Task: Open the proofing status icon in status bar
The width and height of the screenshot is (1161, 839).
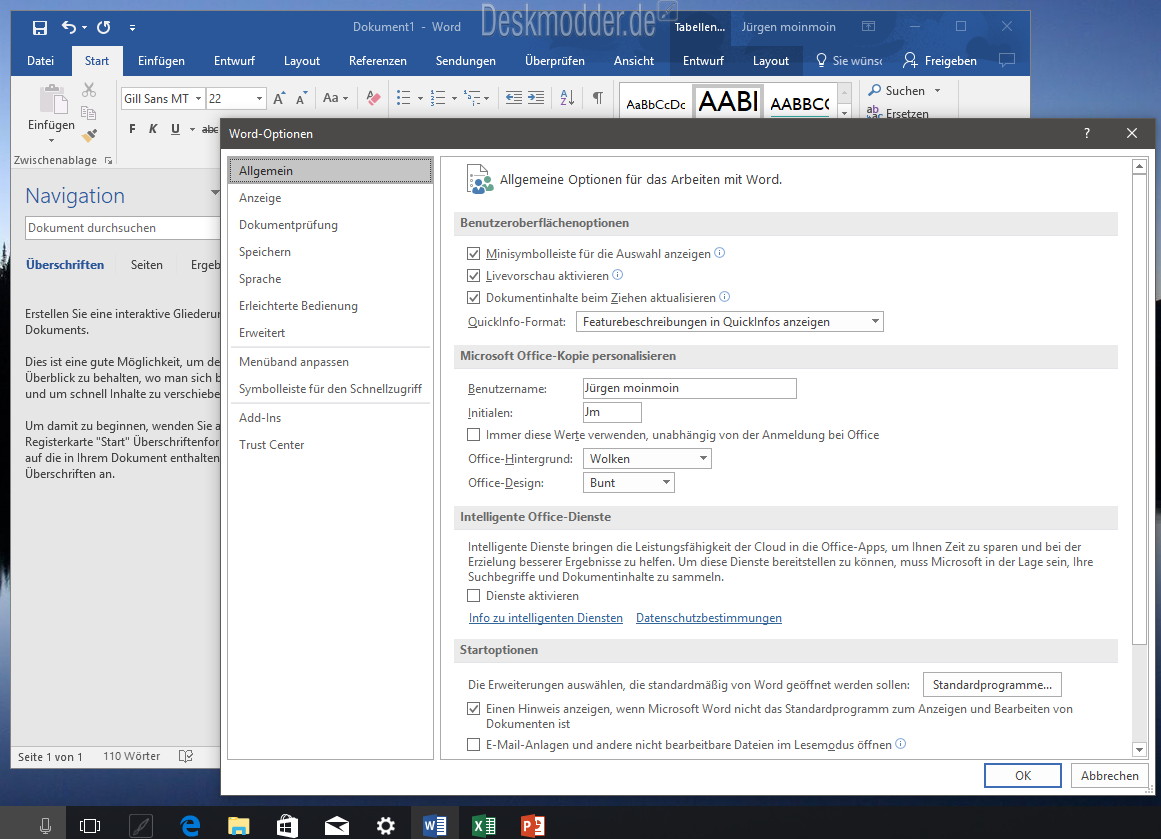Action: pos(186,756)
